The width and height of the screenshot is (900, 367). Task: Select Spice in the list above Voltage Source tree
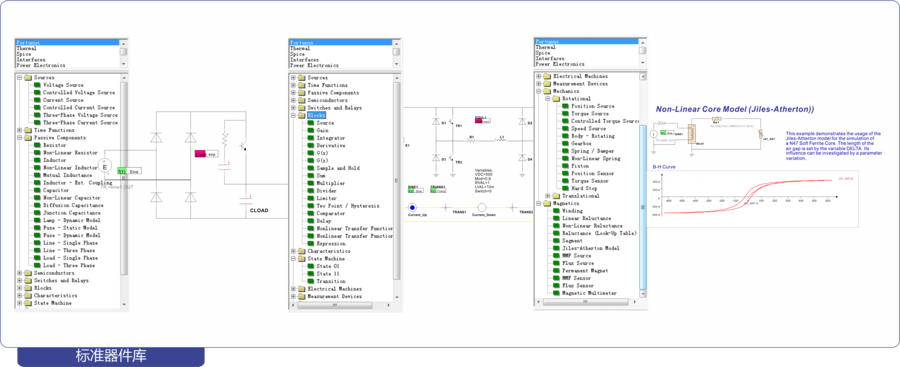point(24,54)
